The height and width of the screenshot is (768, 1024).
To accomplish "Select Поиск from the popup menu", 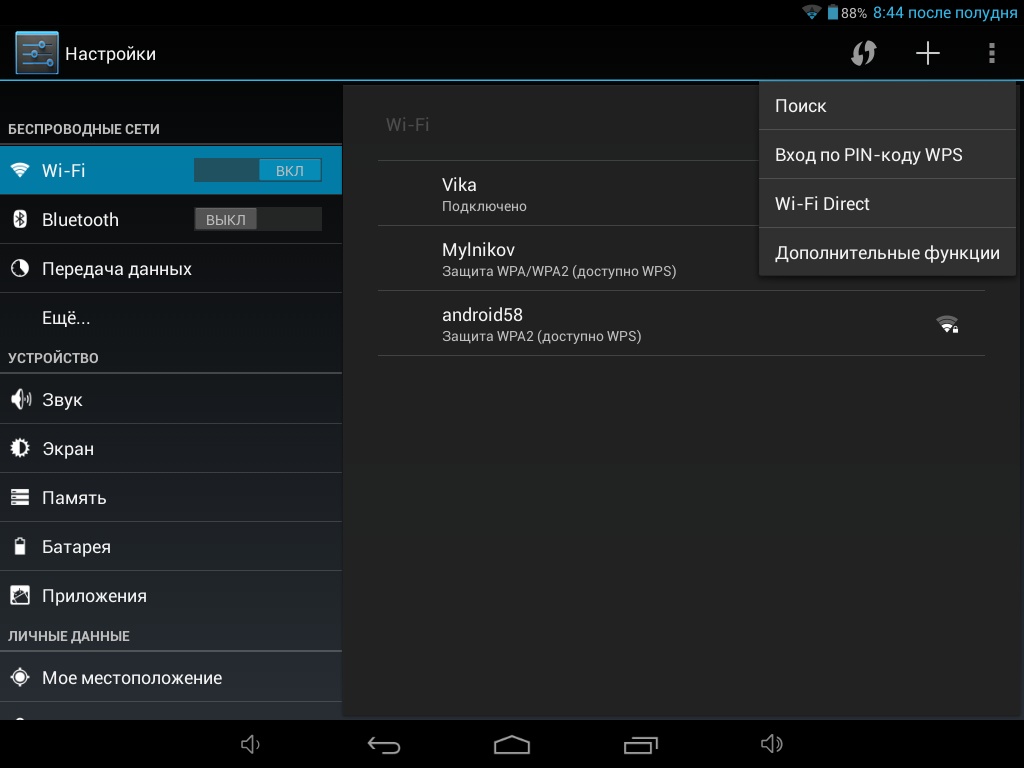I will click(x=887, y=106).
